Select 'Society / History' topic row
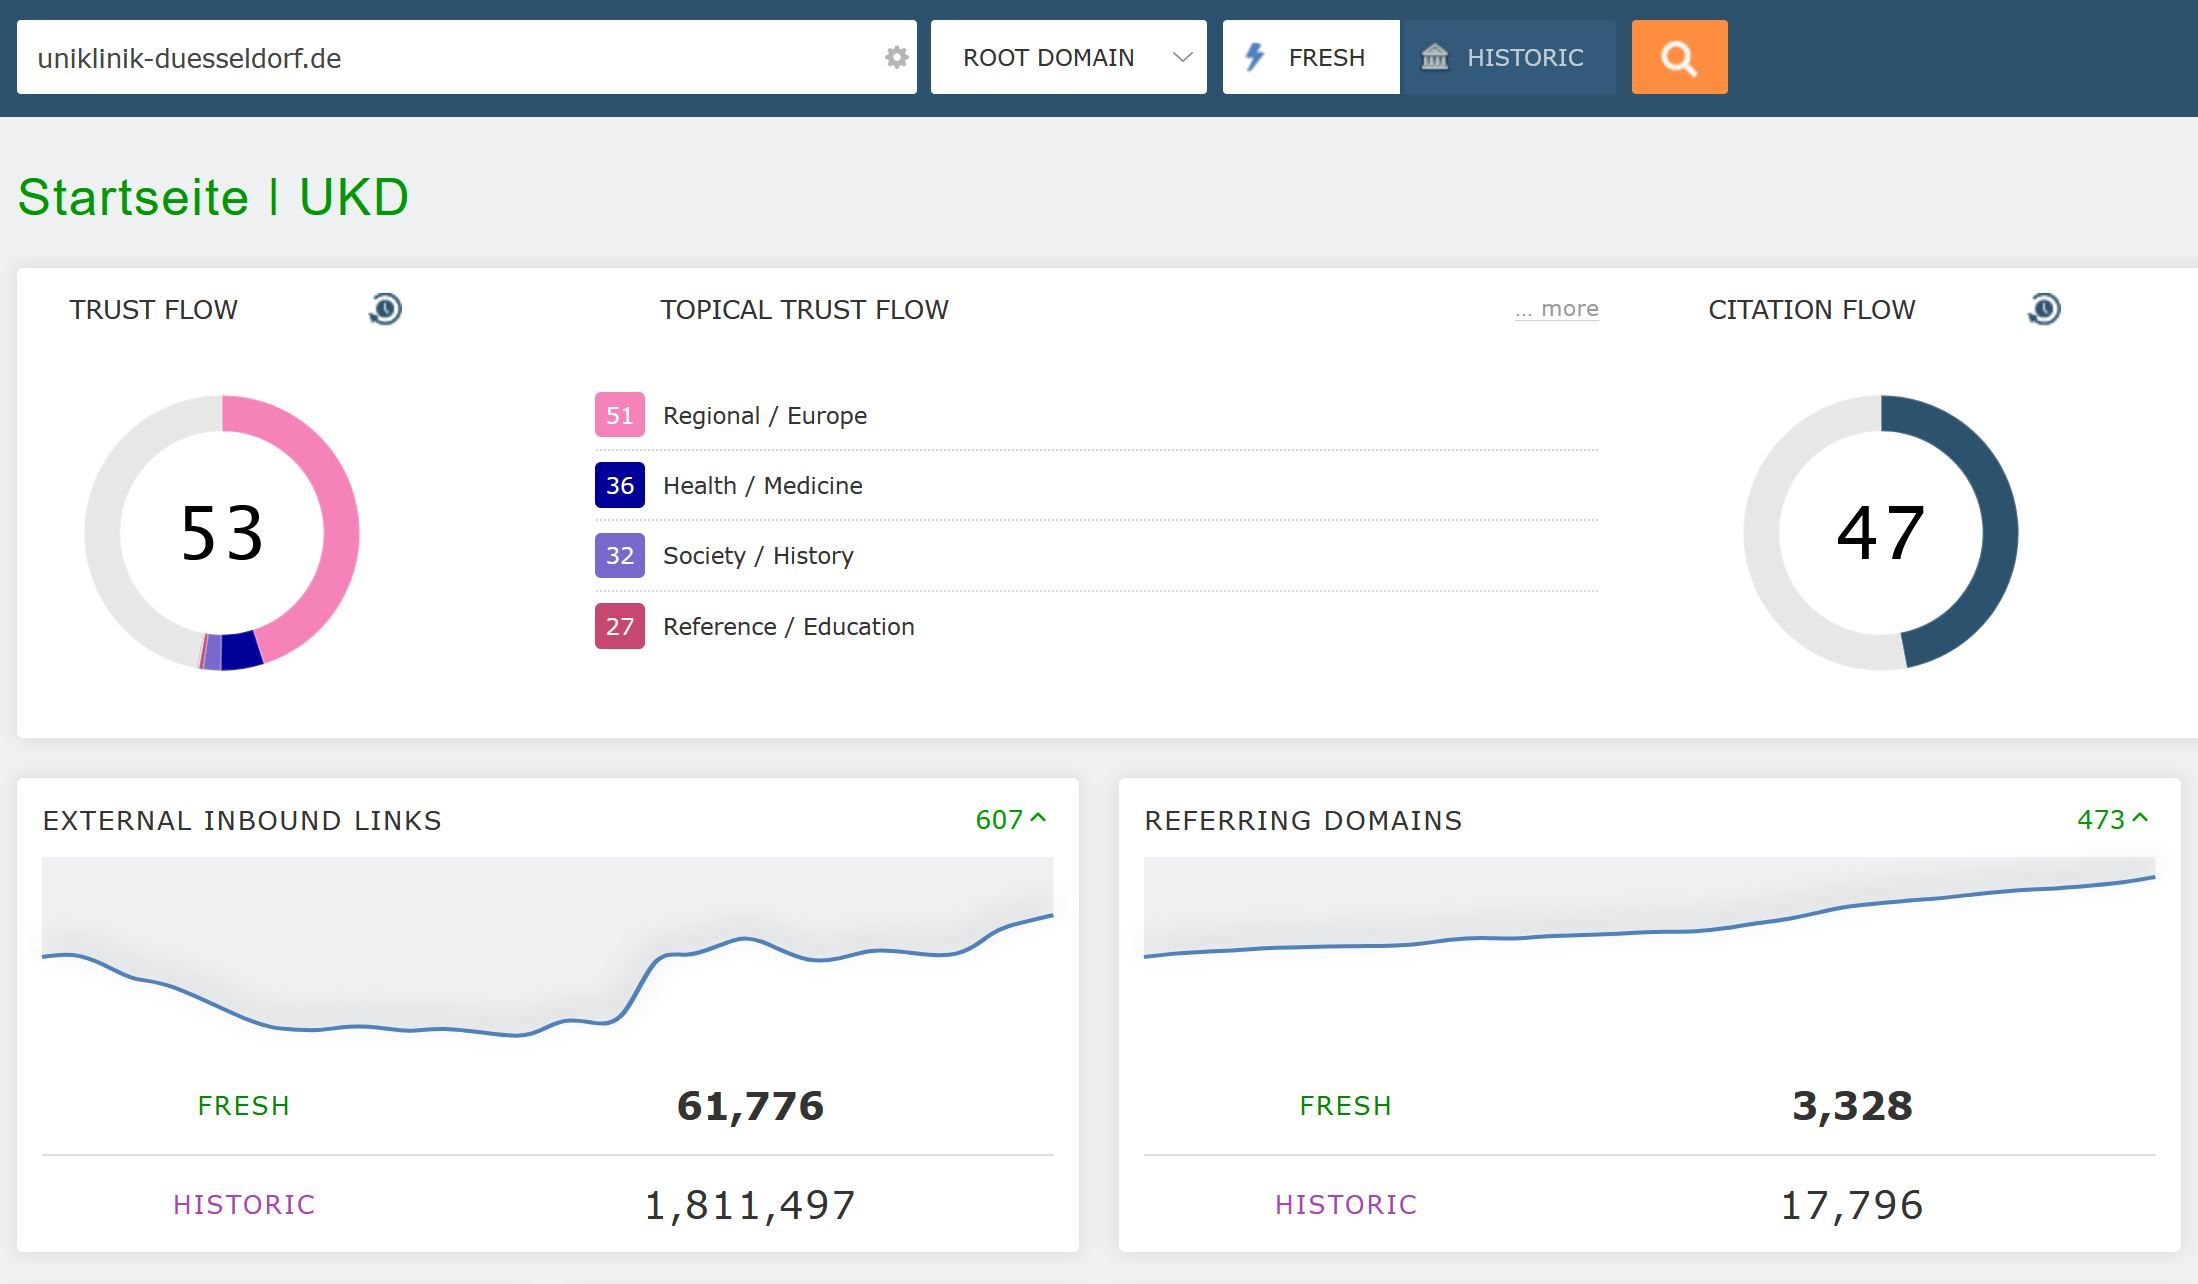This screenshot has width=2198, height=1284. click(x=1096, y=555)
